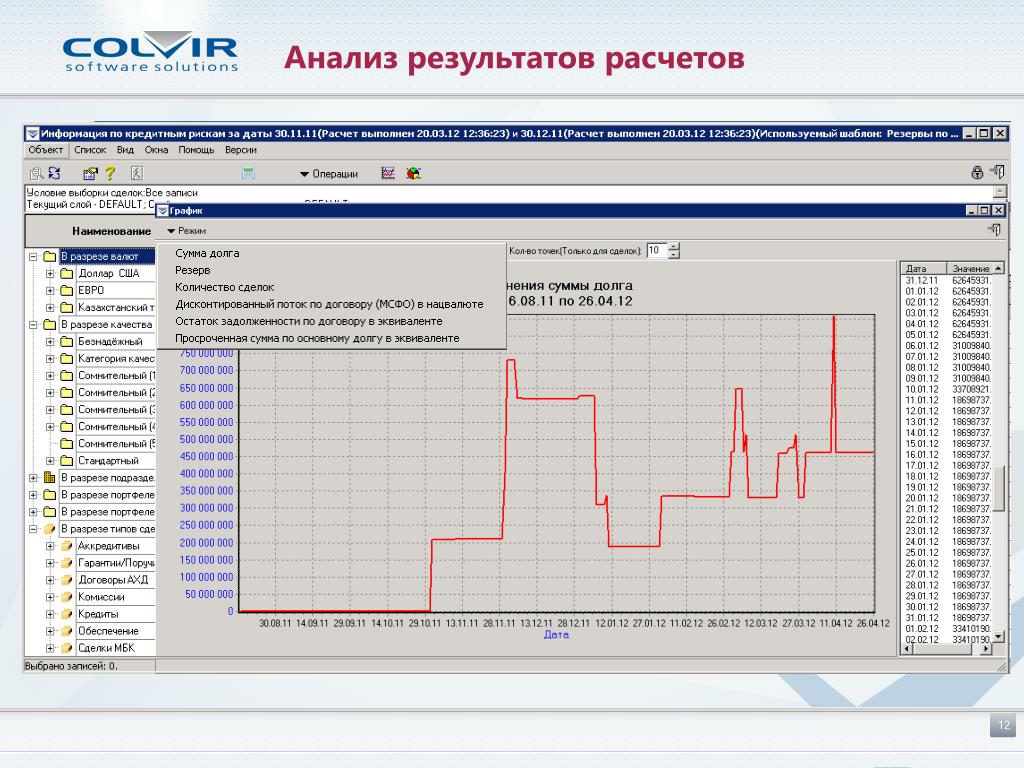Open the Режим dropdown in the График window

click(186, 231)
